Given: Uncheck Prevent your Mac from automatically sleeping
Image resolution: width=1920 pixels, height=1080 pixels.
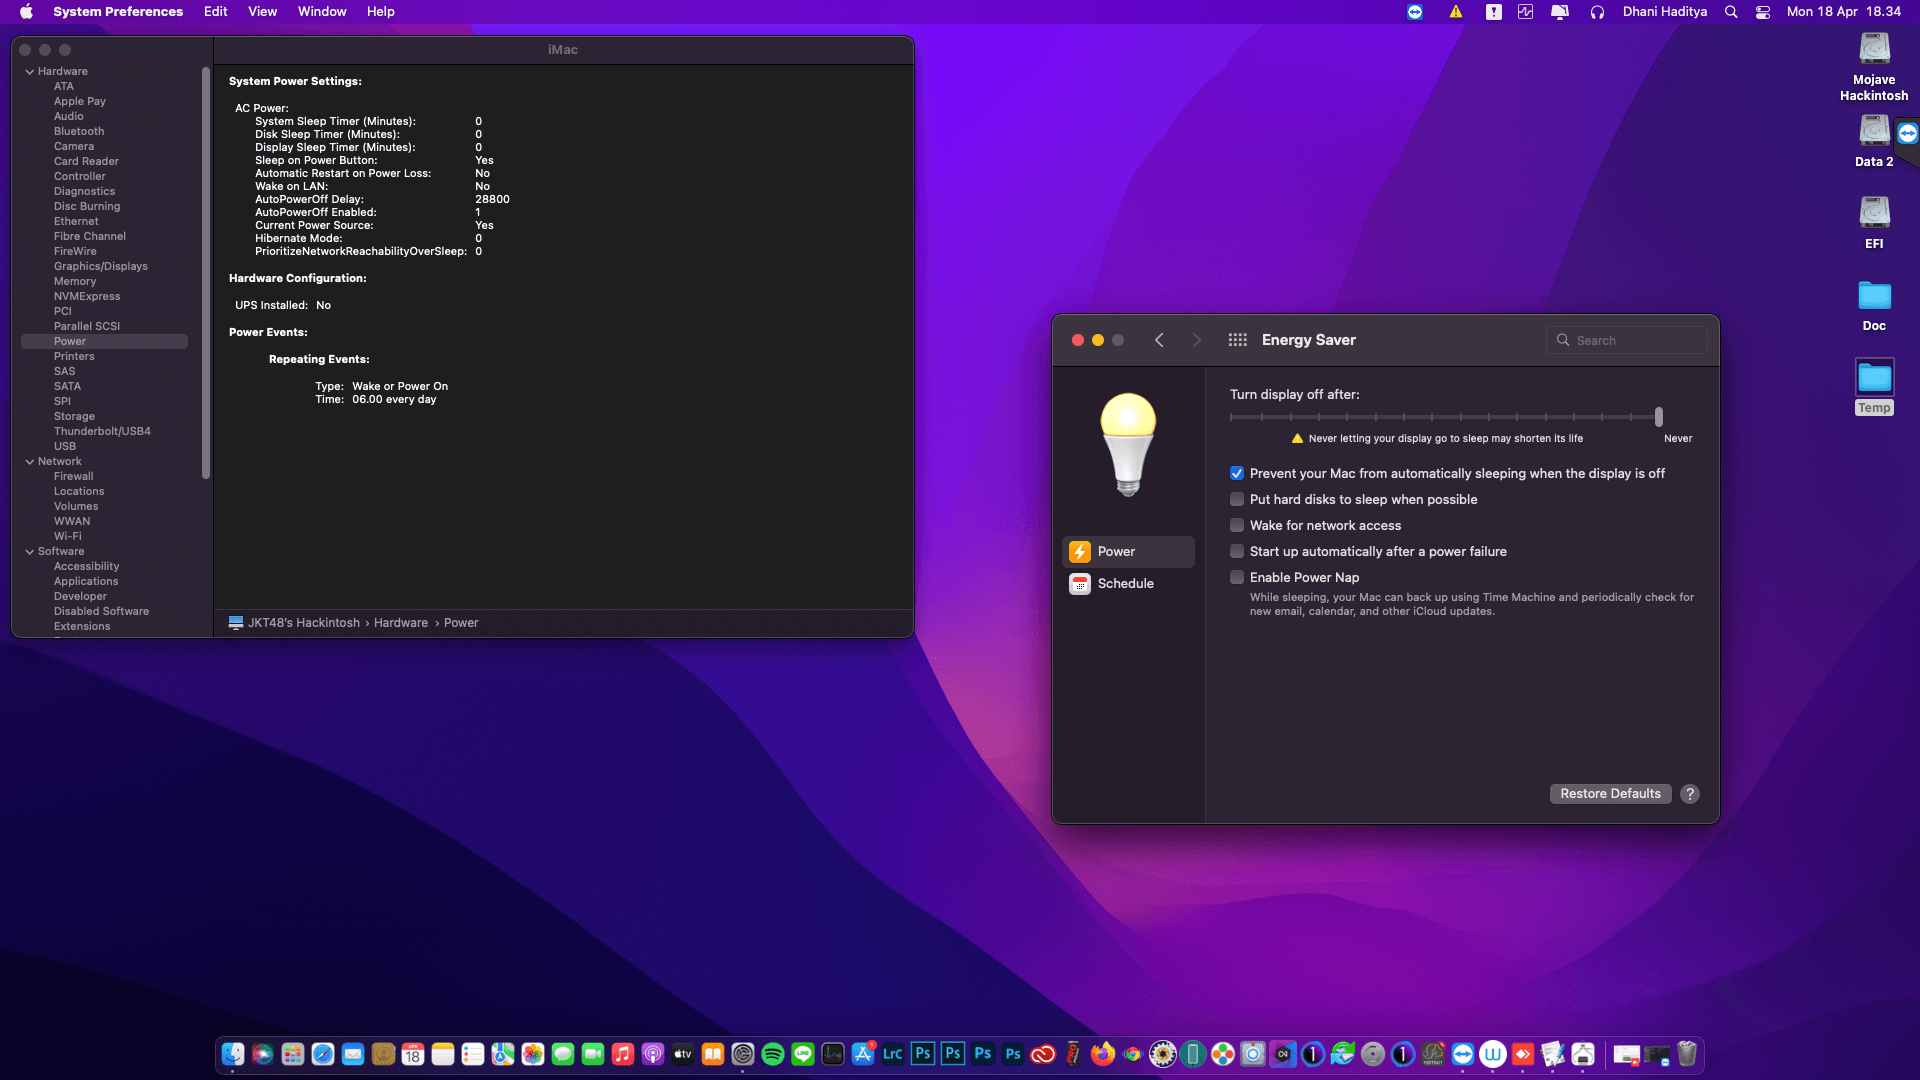Looking at the screenshot, I should [x=1237, y=474].
